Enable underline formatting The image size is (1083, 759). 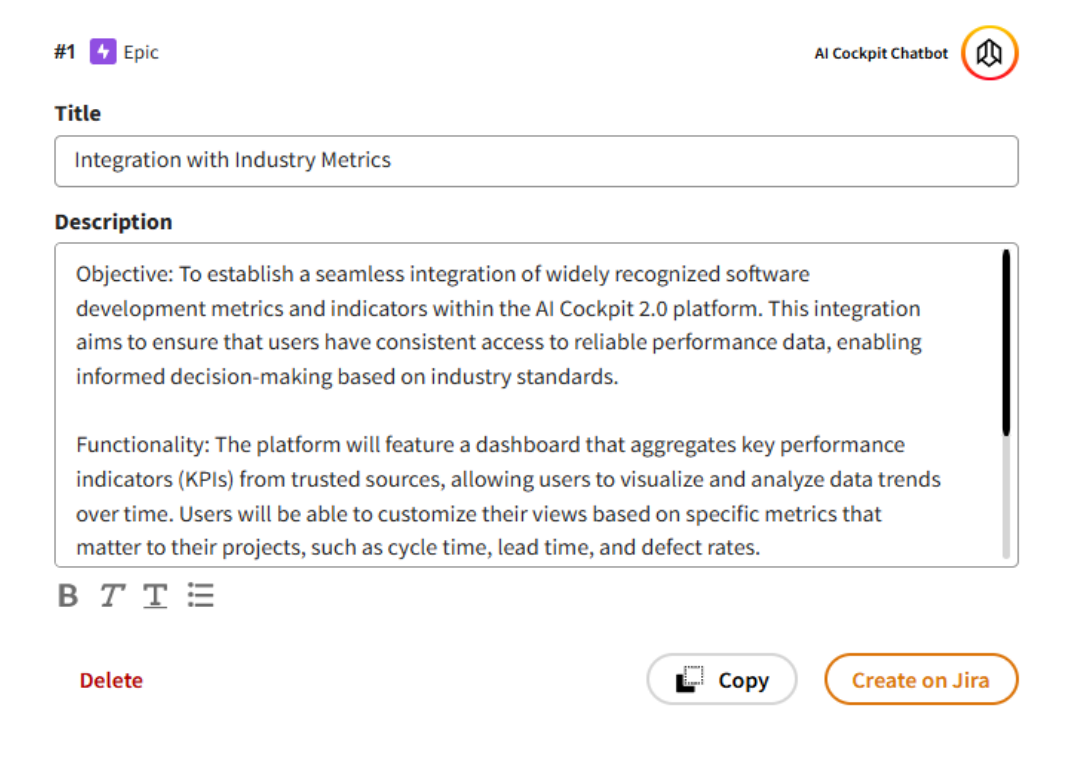[x=154, y=597]
